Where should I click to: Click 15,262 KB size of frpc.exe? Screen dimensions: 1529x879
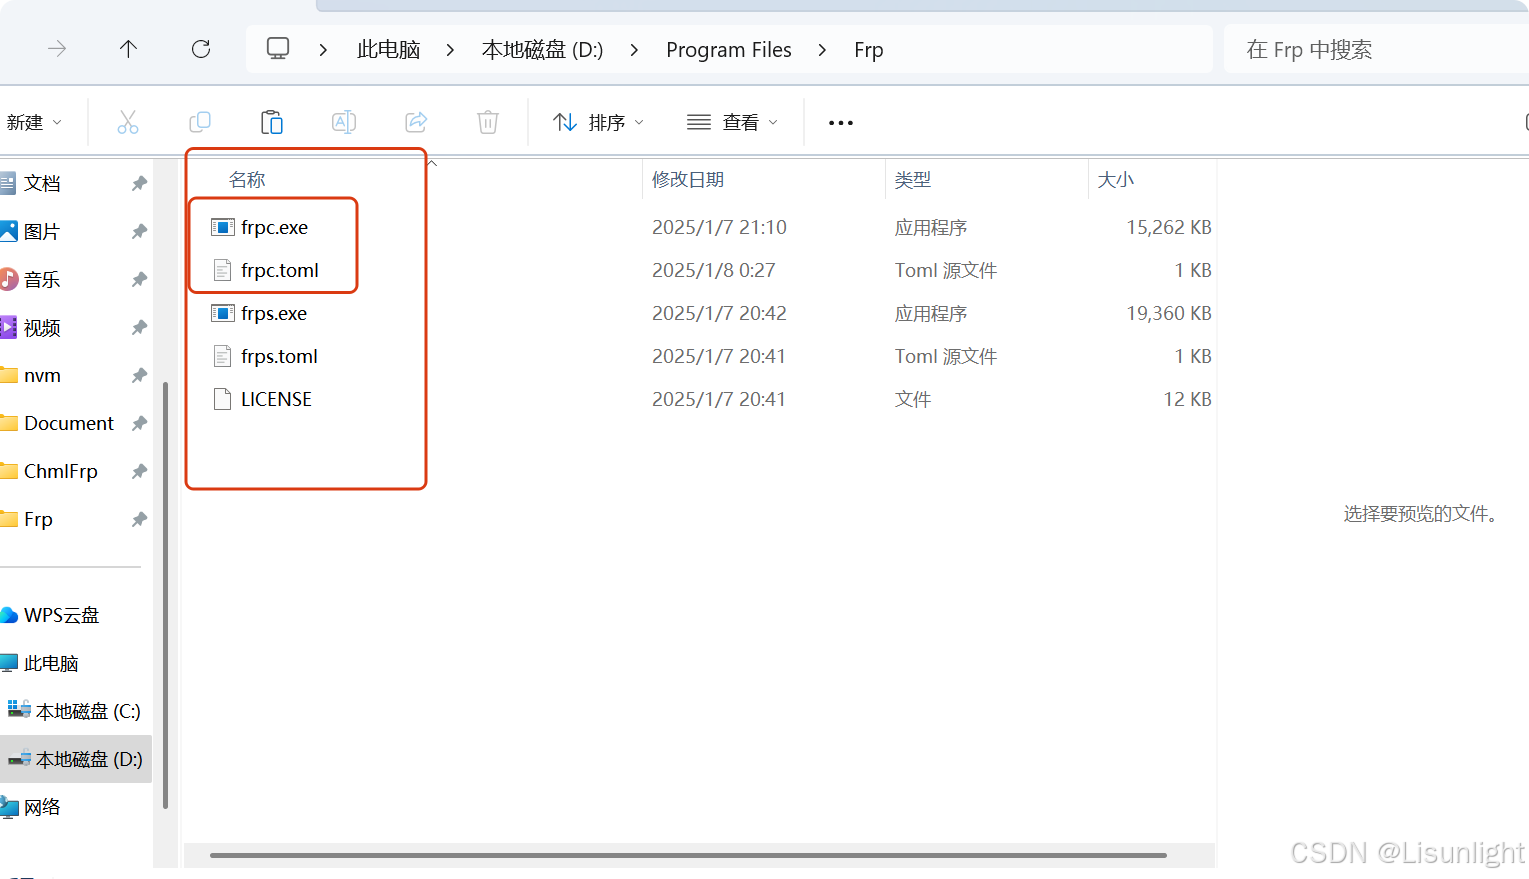[x=1169, y=227]
